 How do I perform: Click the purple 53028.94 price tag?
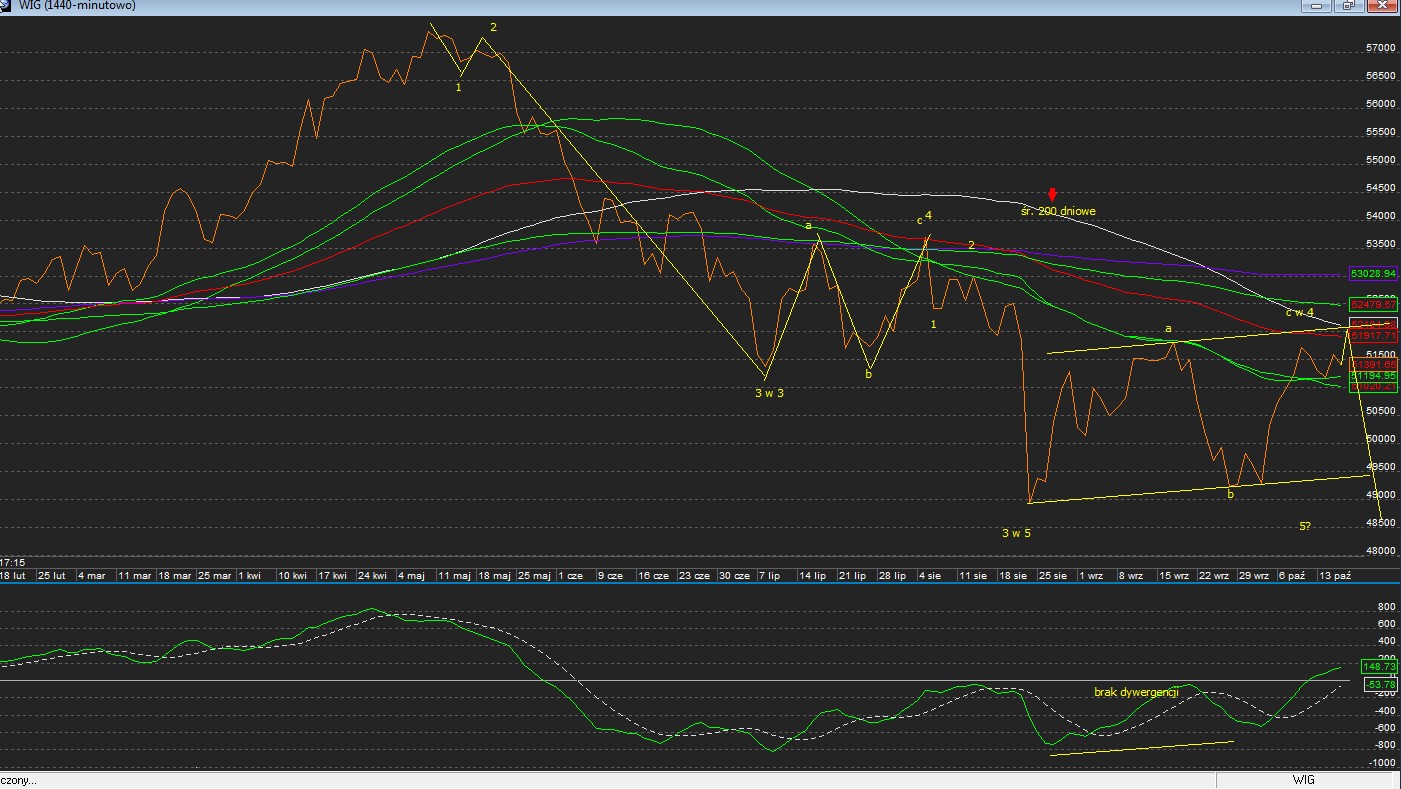coord(1372,273)
